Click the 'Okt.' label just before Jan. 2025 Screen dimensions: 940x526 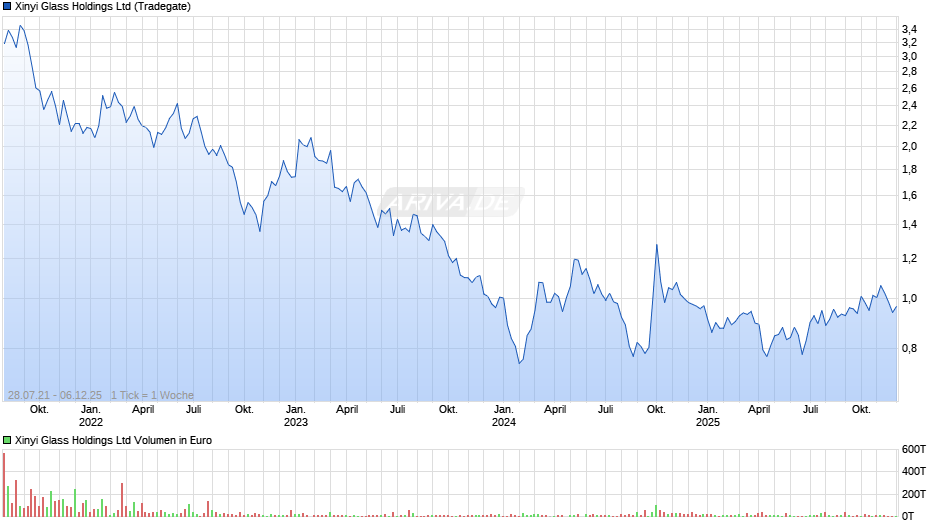[656, 410]
